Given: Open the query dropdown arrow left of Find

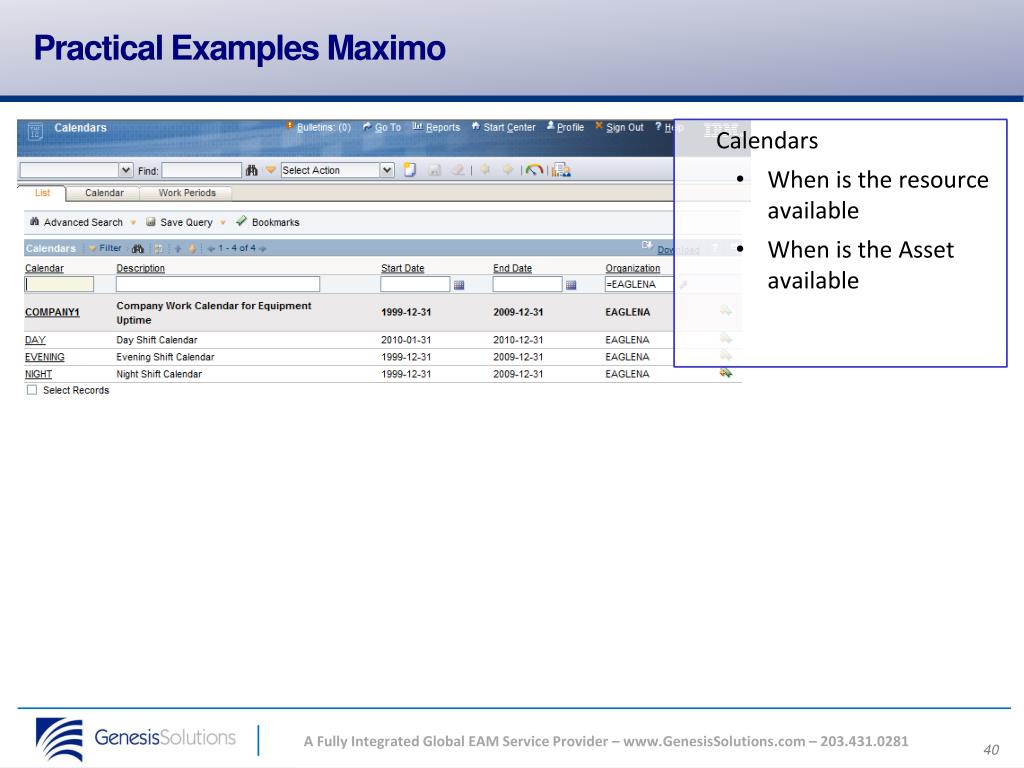Looking at the screenshot, I should point(126,170).
